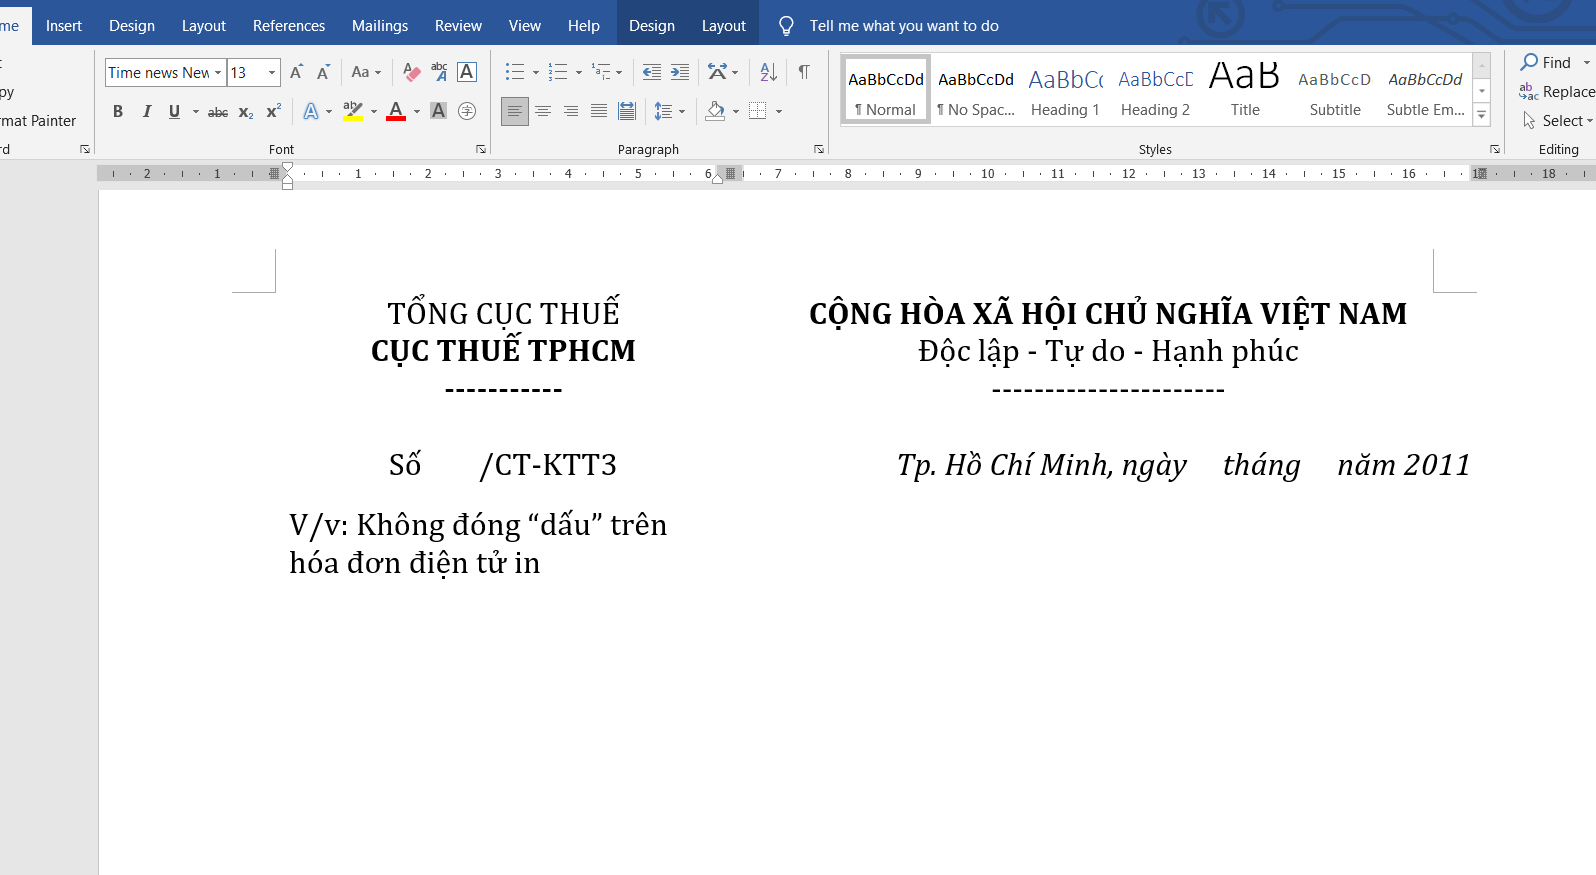This screenshot has width=1596, height=875.
Task: Apply the red font color swatch
Action: tap(396, 111)
